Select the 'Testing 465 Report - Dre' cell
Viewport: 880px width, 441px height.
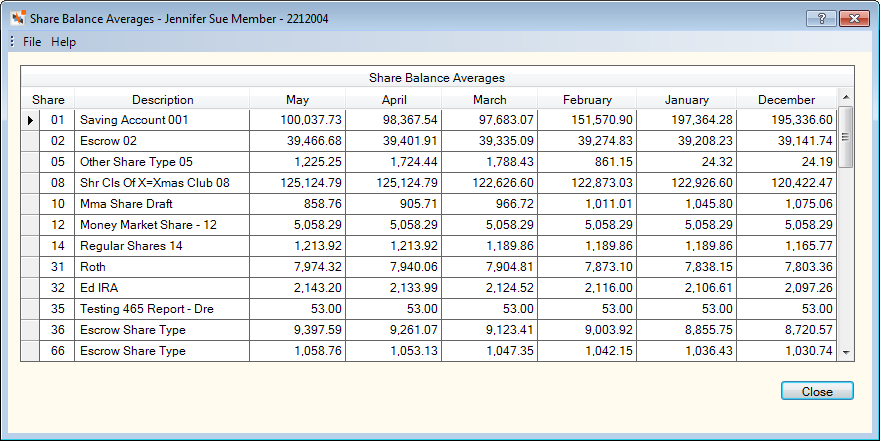pyautogui.click(x=162, y=309)
